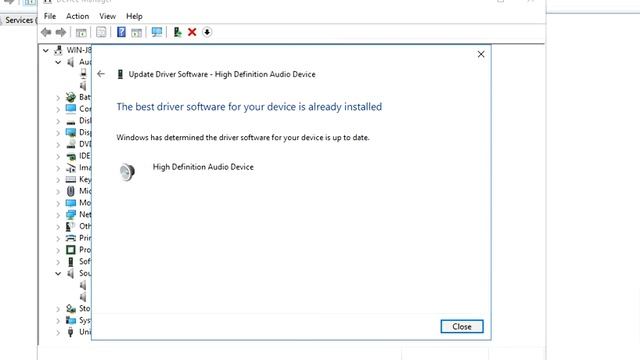Click the Close button in the driver dialog
Viewport: 640px width, 360px height.
(462, 327)
